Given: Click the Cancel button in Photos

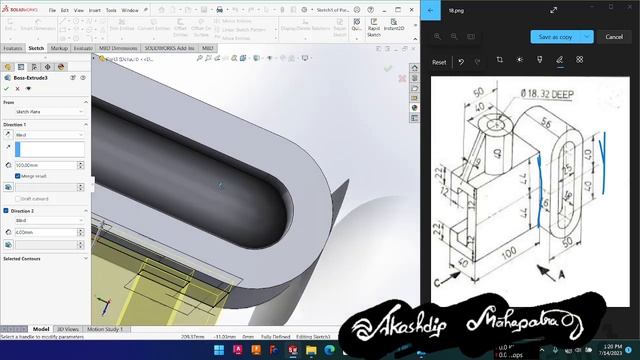Looking at the screenshot, I should (x=614, y=37).
